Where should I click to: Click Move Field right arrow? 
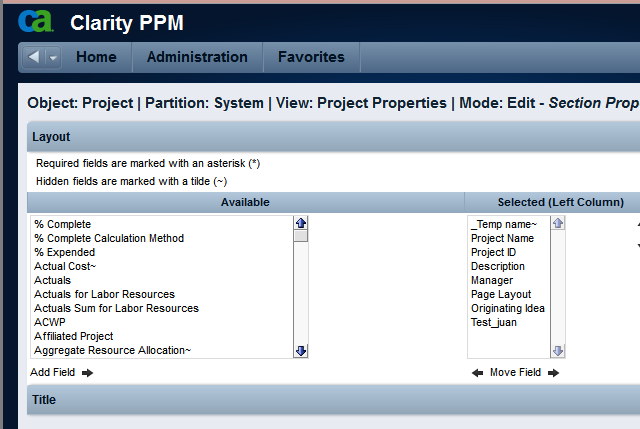coord(553,373)
